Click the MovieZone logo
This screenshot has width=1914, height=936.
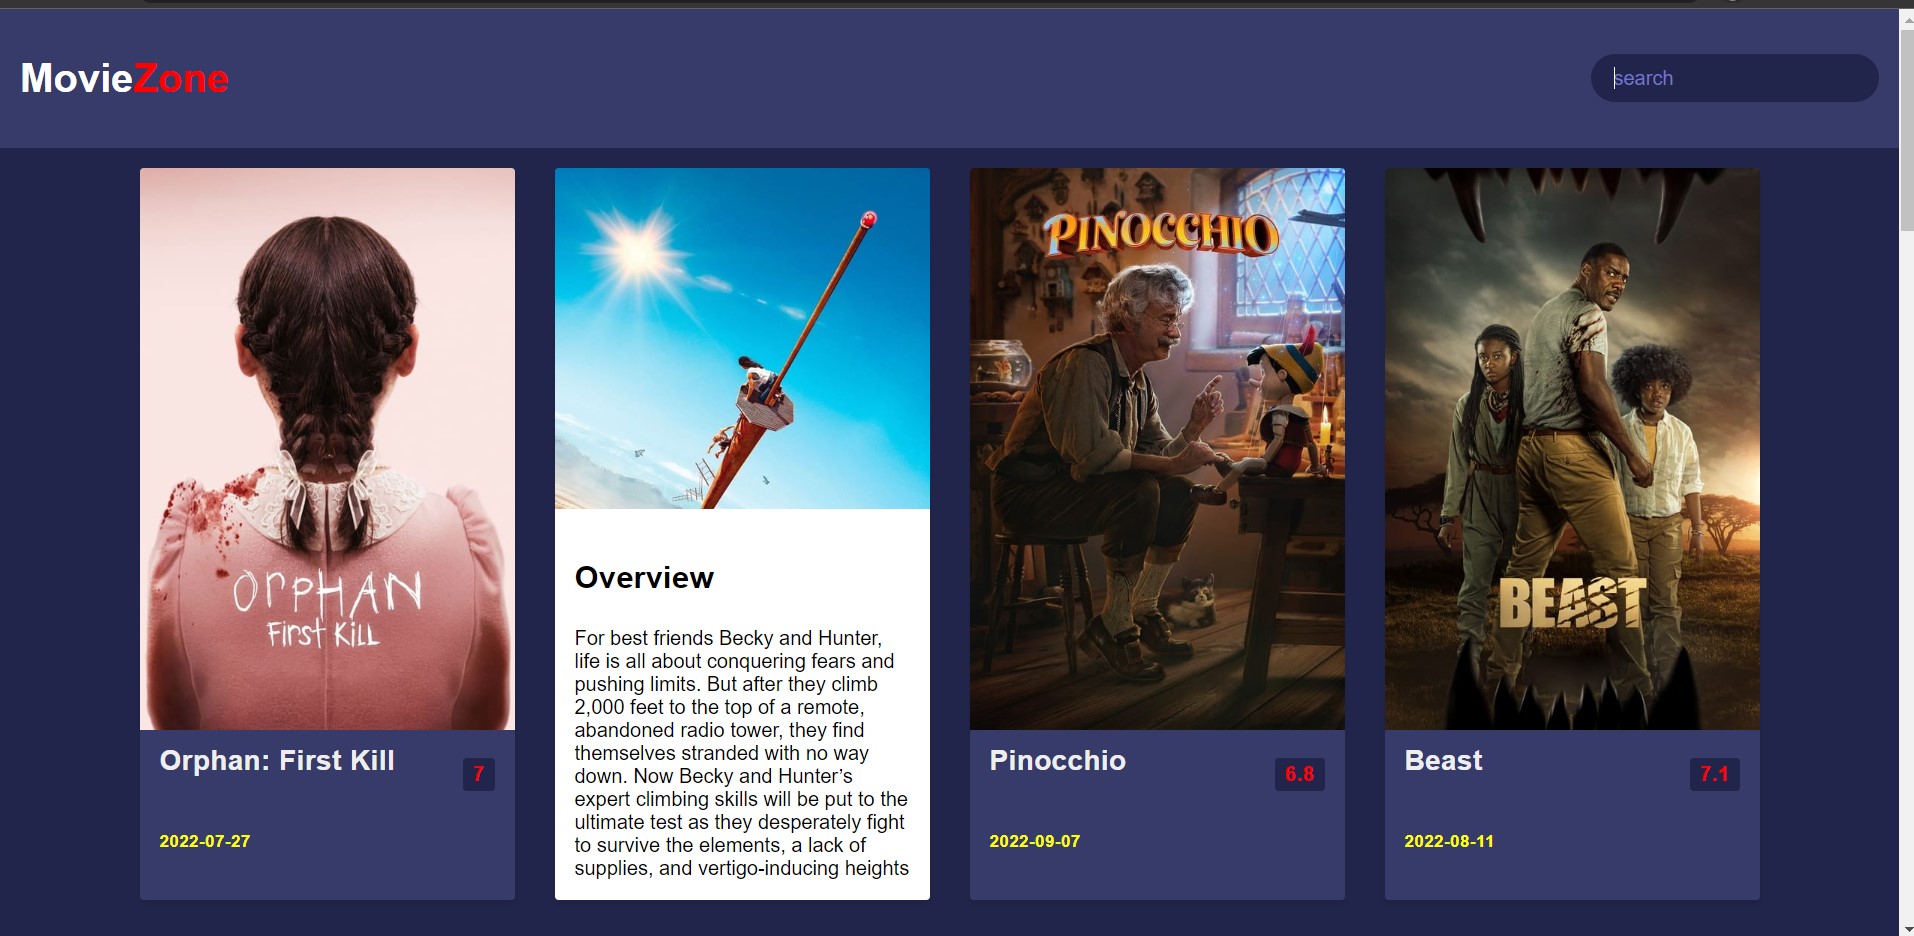click(125, 78)
